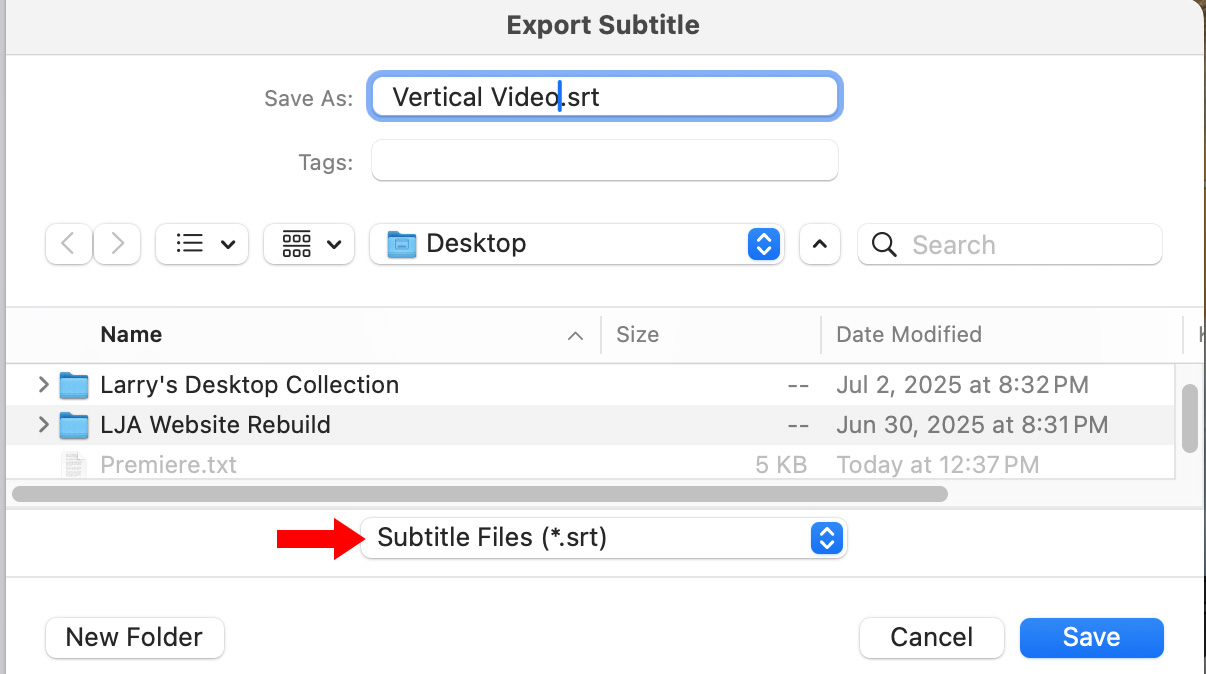This screenshot has height=674, width=1206.
Task: Click the back navigation arrow
Action: point(69,244)
